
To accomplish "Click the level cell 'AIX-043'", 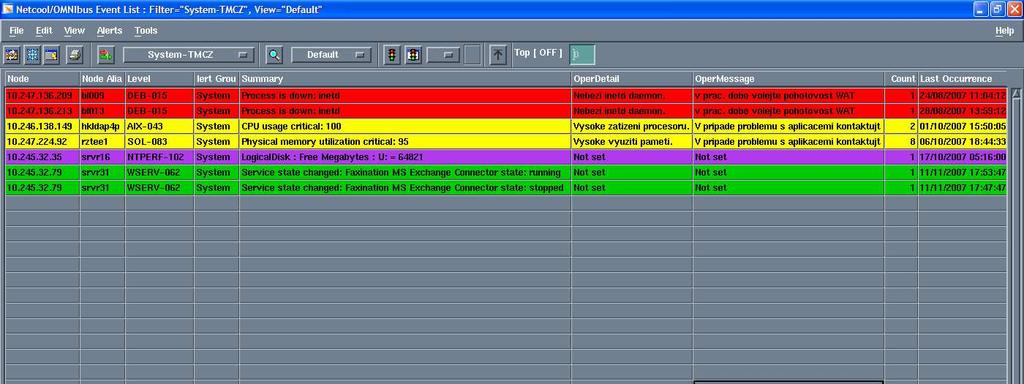I will point(159,126).
